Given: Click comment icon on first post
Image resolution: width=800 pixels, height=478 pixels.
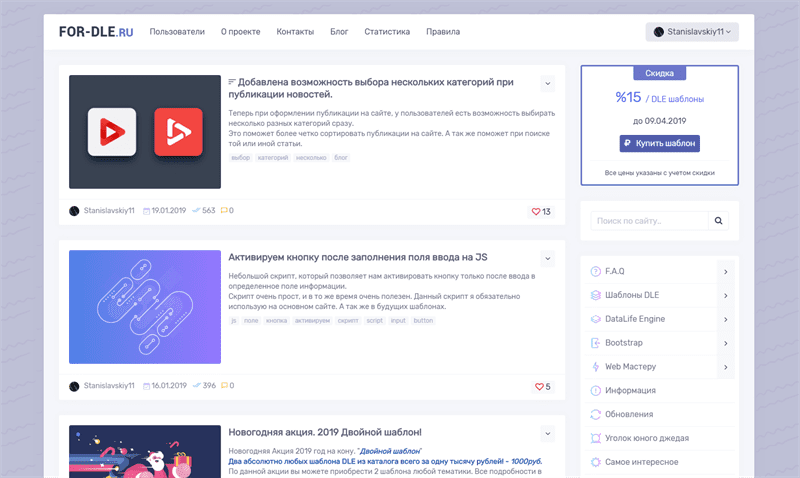Looking at the screenshot, I should [224, 211].
